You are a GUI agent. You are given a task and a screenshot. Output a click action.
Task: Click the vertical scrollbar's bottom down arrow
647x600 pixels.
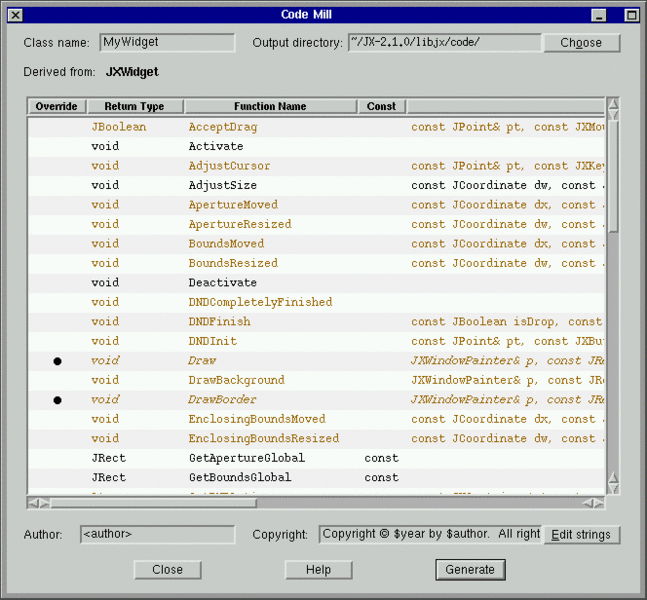click(614, 489)
